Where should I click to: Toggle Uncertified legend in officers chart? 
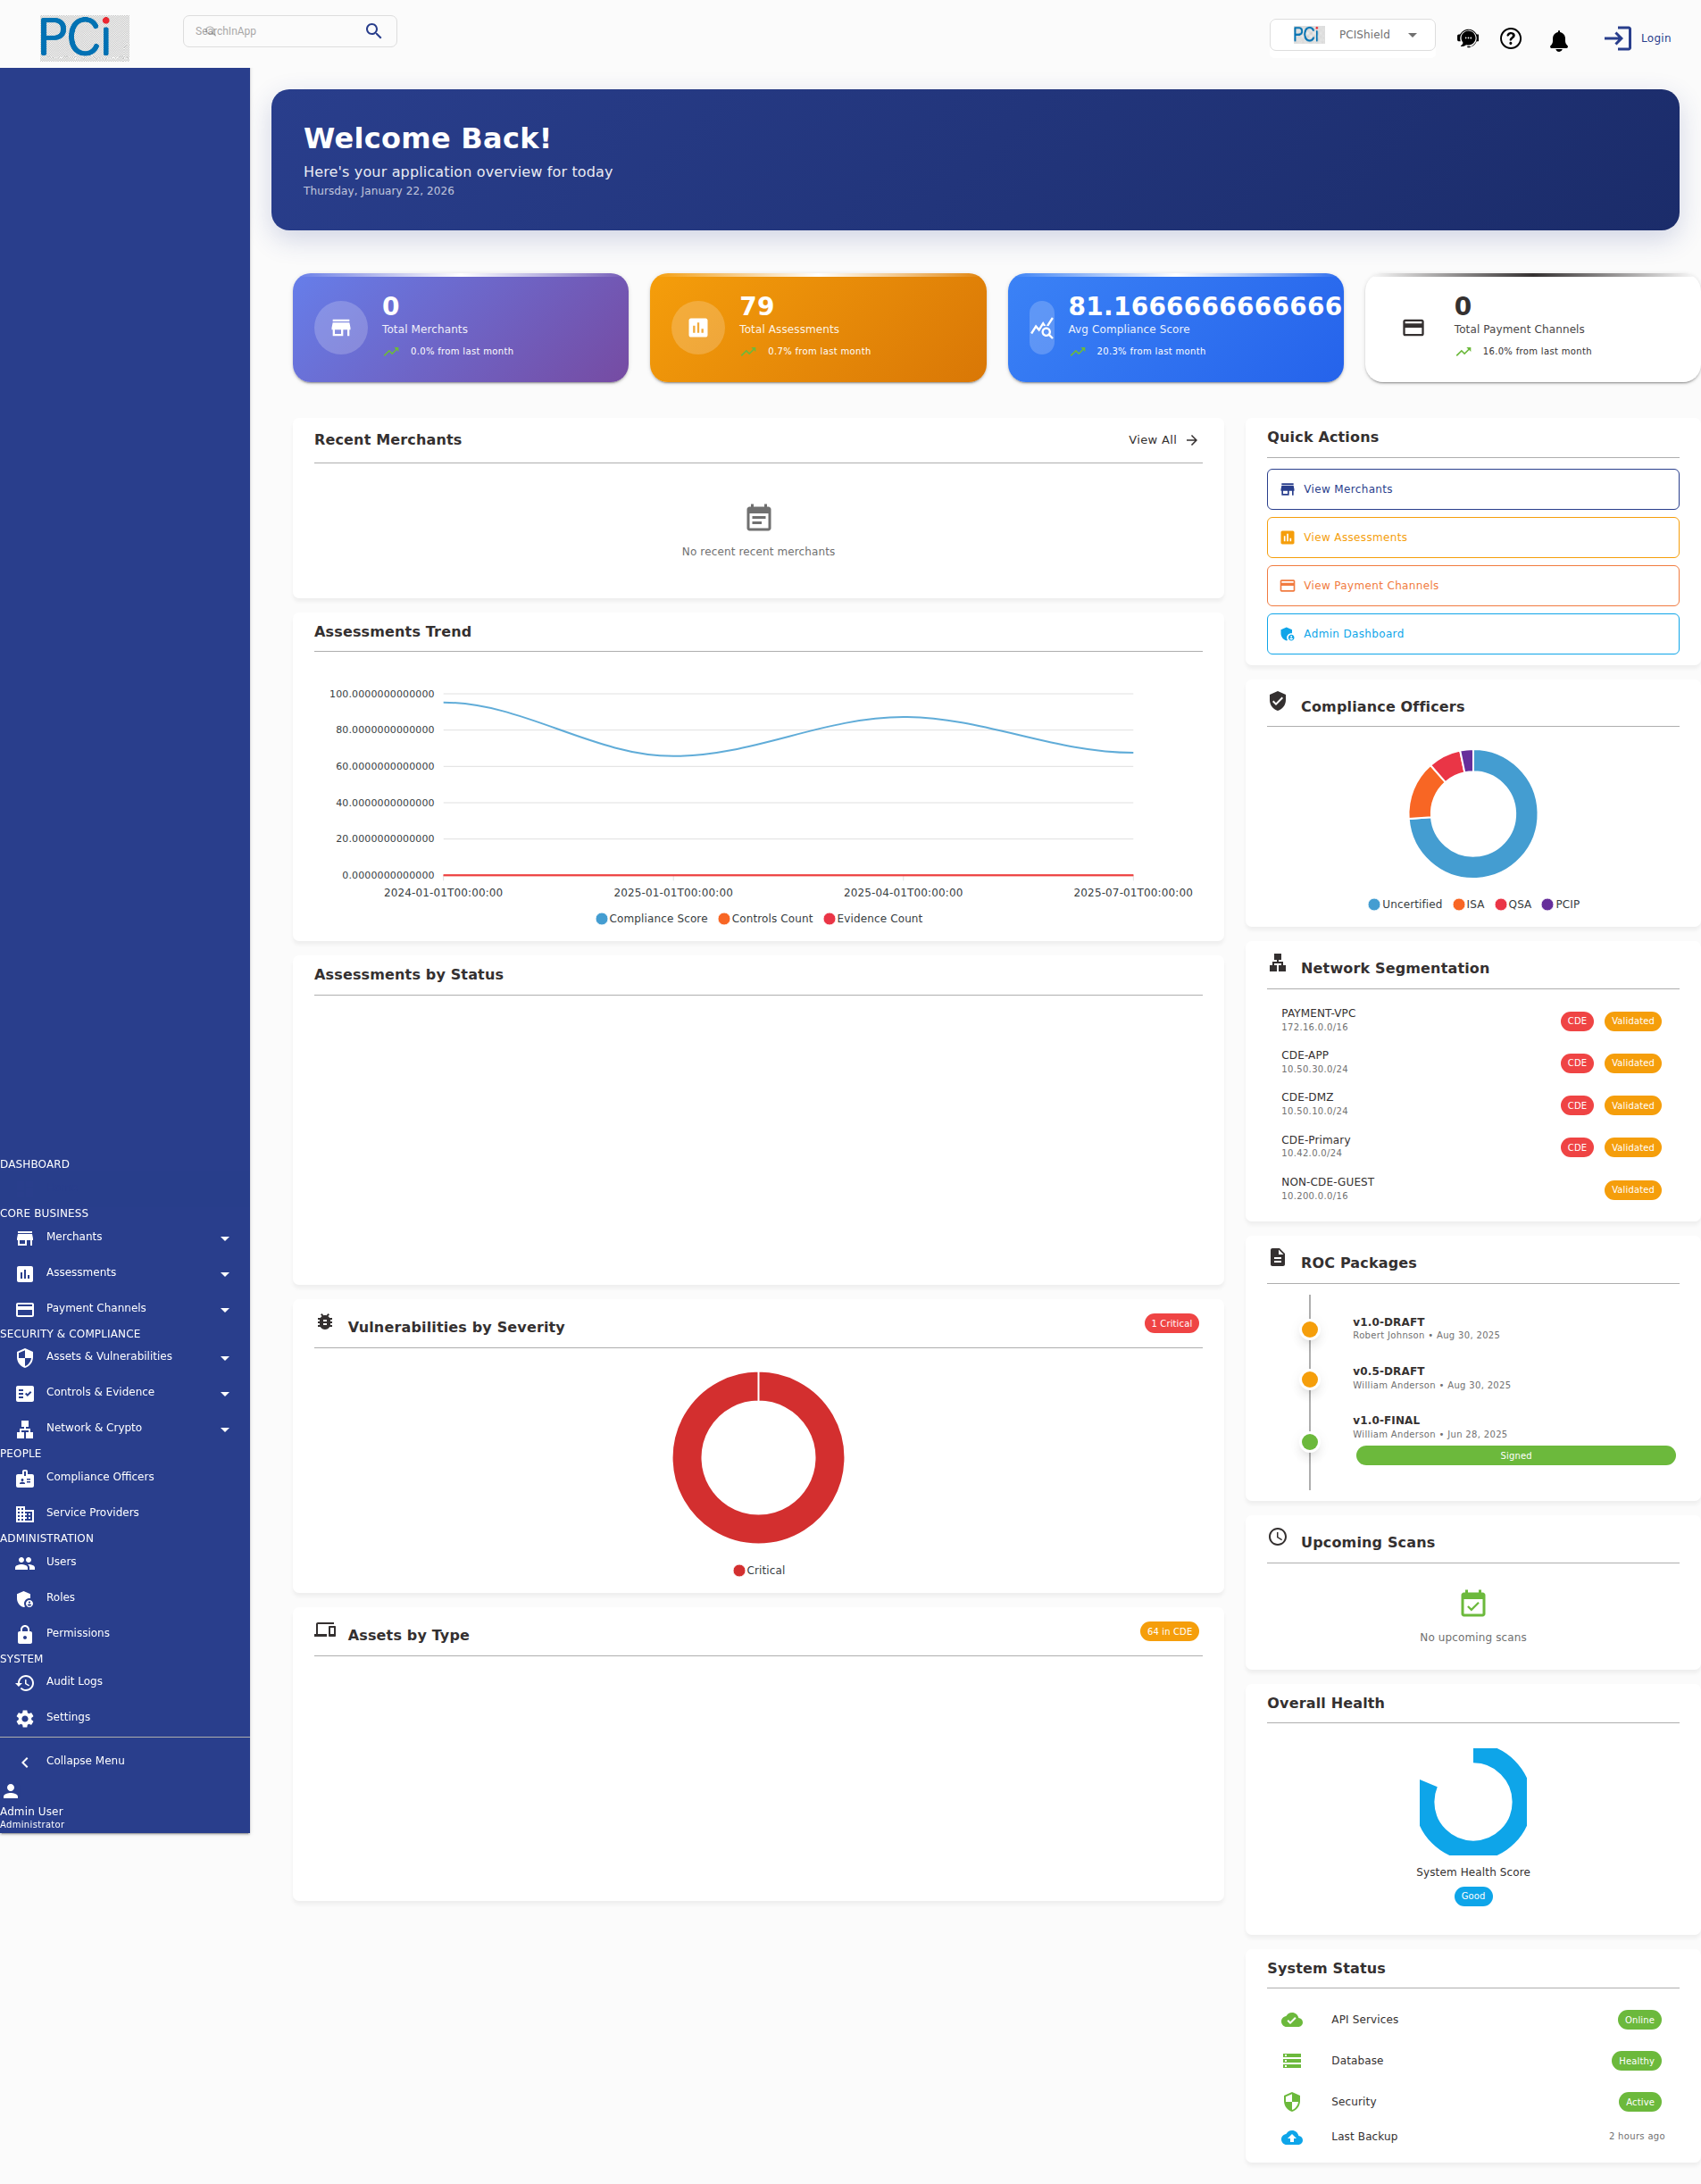[1405, 904]
